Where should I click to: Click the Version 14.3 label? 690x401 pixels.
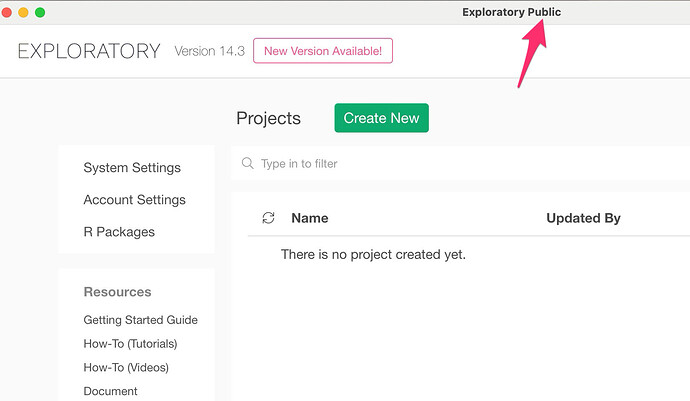click(x=207, y=51)
